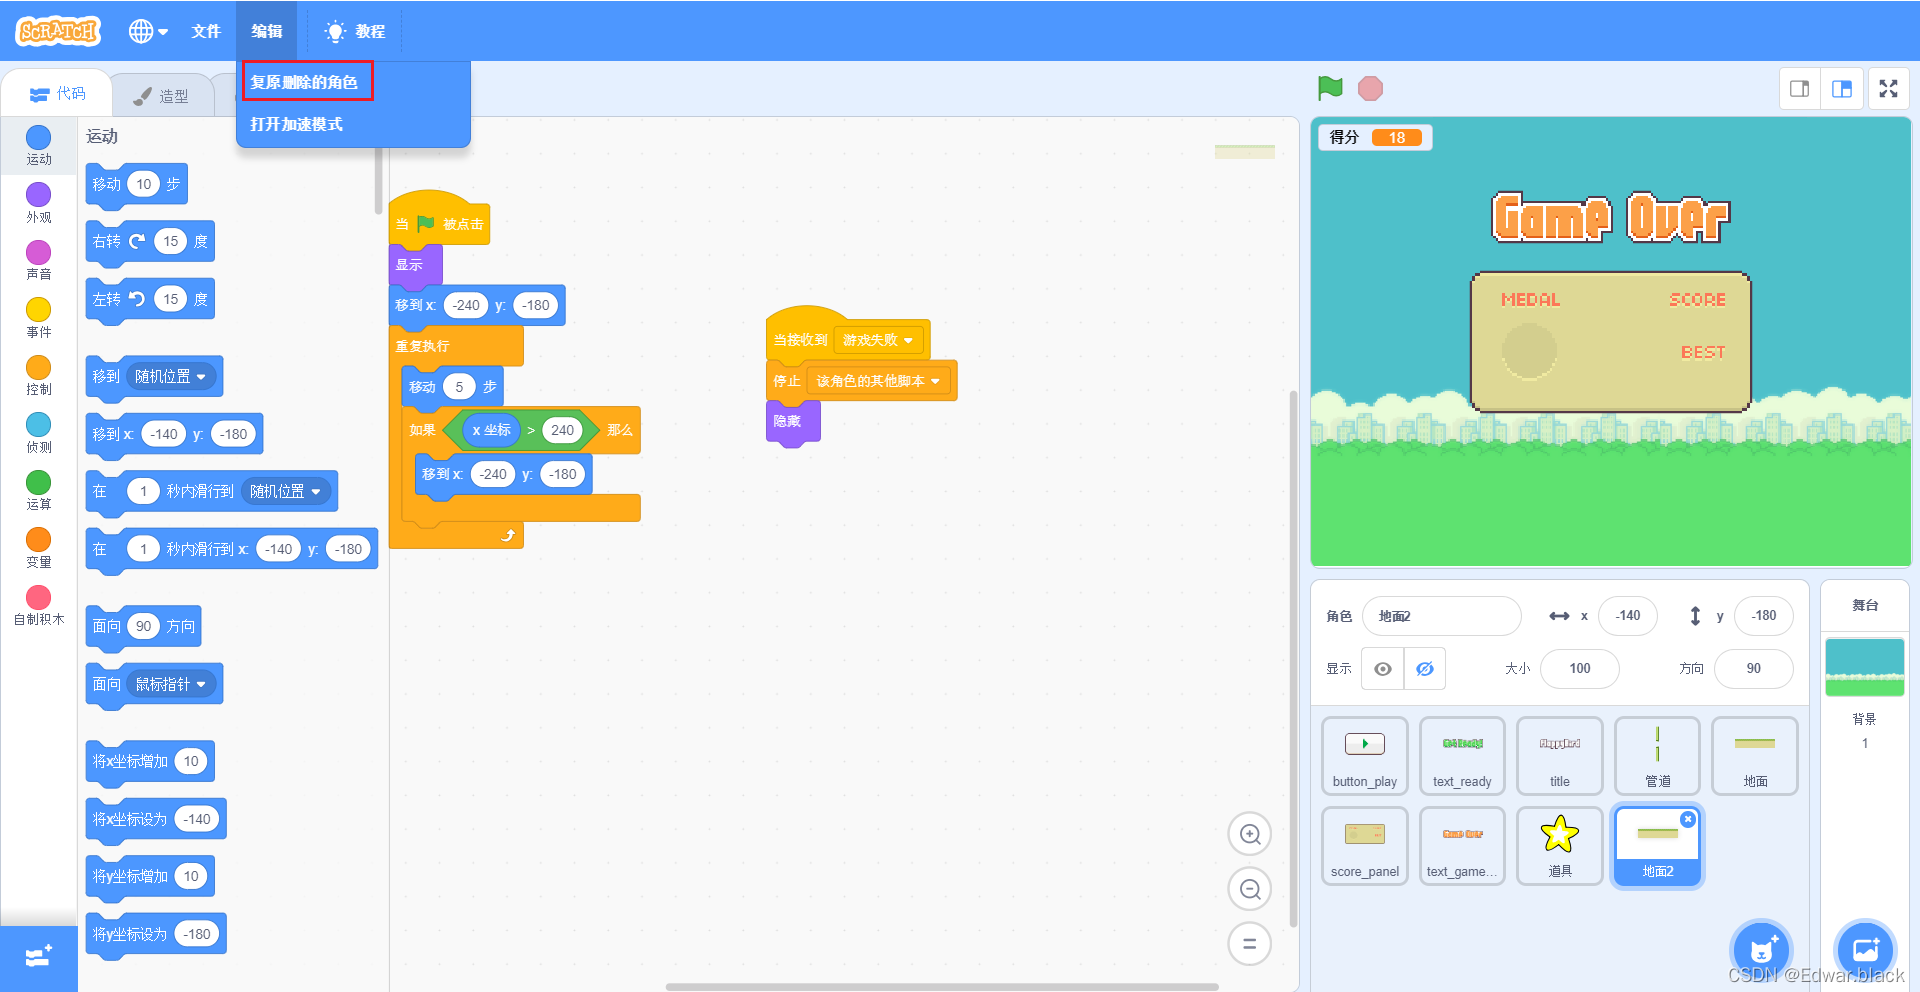Click the red stop sign
The width and height of the screenshot is (1920, 992).
1370,89
